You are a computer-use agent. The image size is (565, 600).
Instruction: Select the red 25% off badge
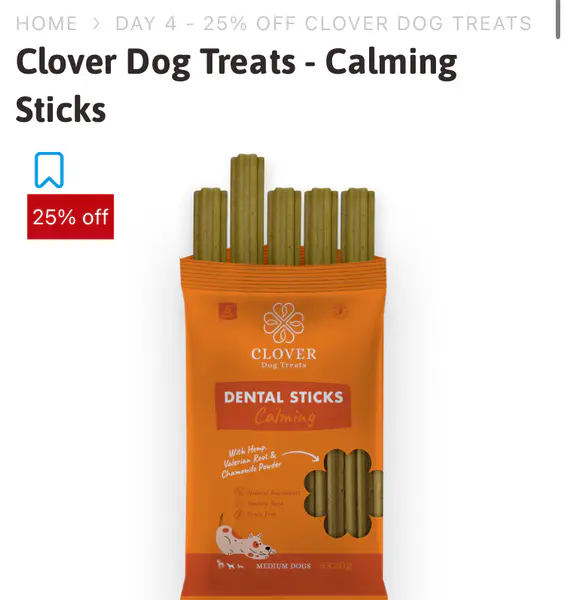pos(70,217)
